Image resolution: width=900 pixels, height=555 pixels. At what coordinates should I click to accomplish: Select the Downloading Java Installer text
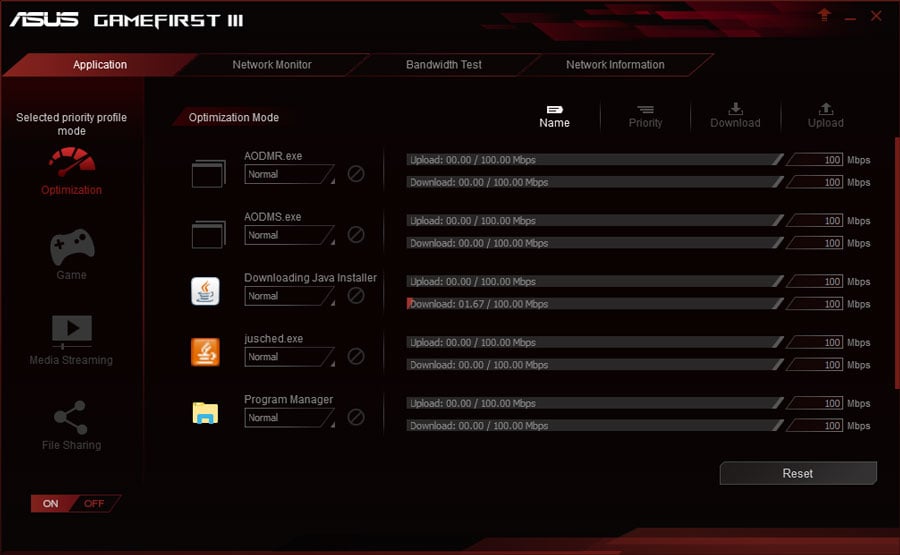click(311, 277)
